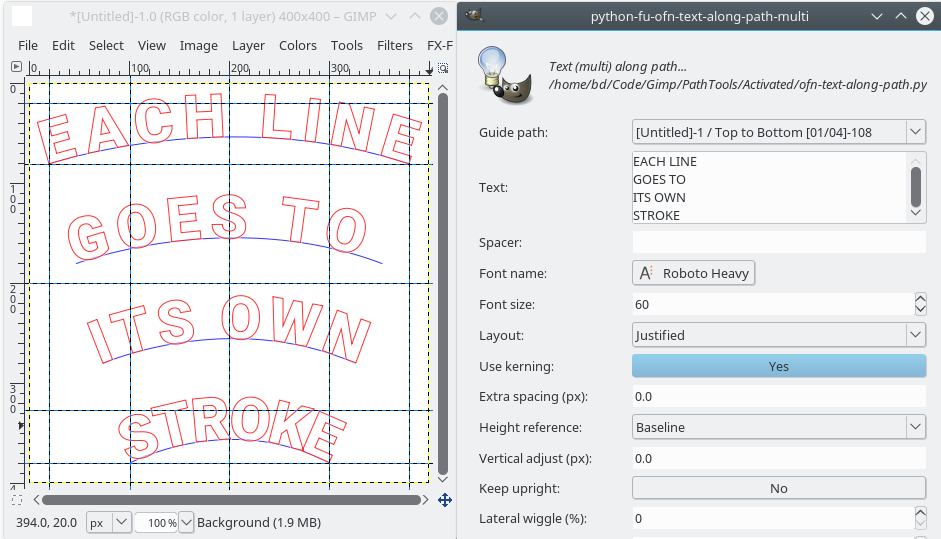The width and height of the screenshot is (941, 539).
Task: Open the Image menu
Action: [x=199, y=46]
